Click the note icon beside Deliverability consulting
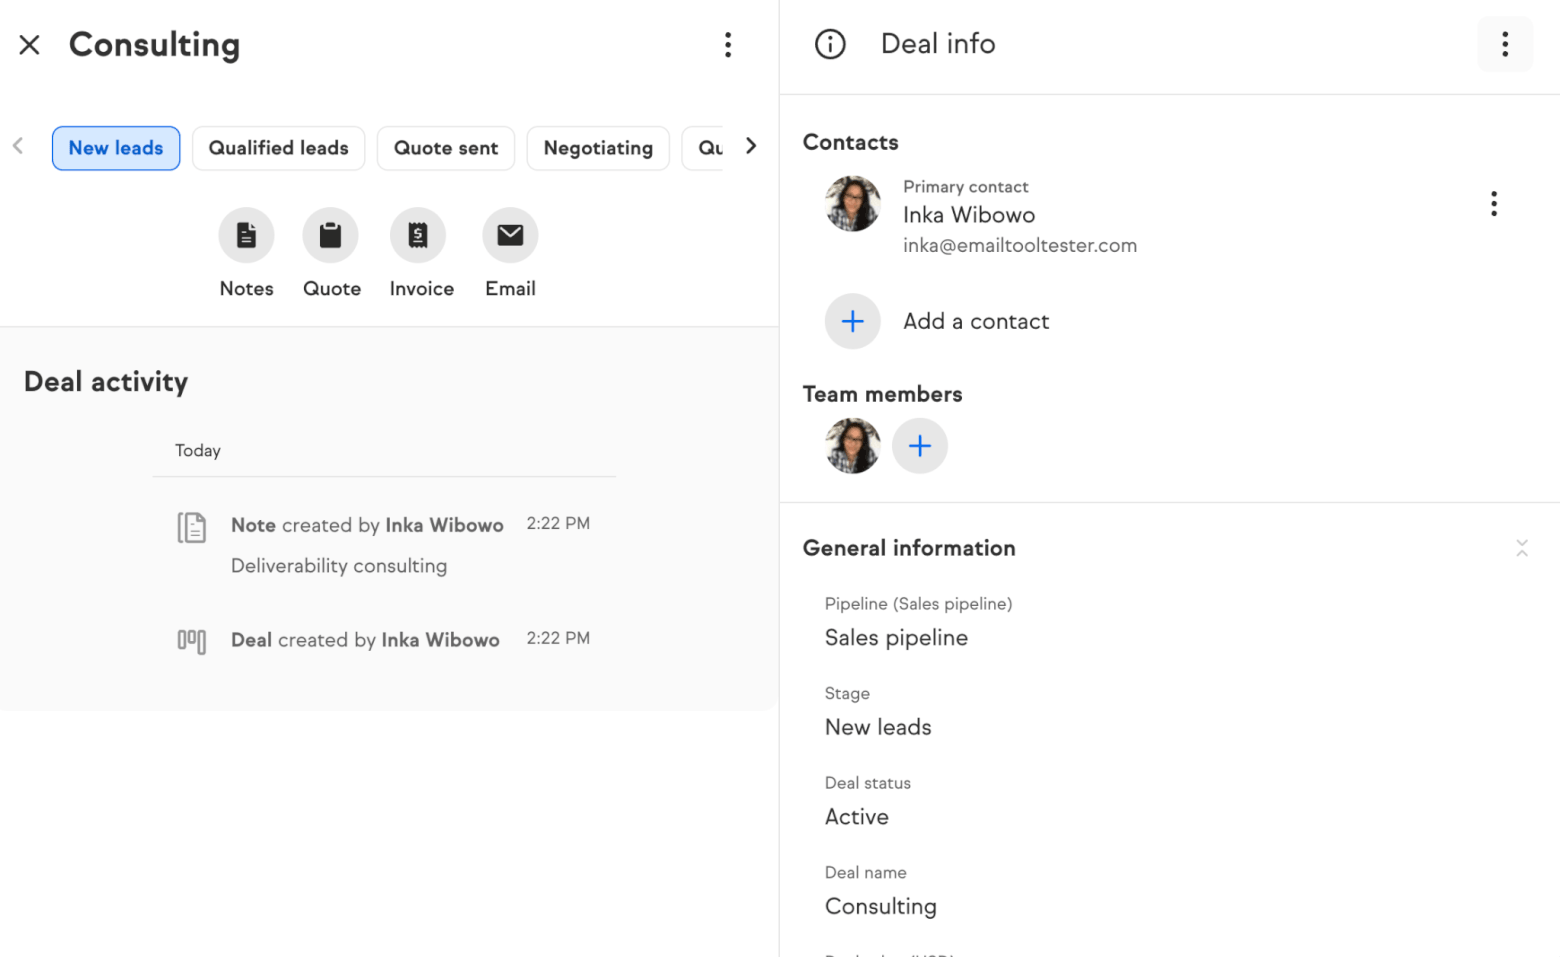Screen dimensions: 1560x957 192,526
